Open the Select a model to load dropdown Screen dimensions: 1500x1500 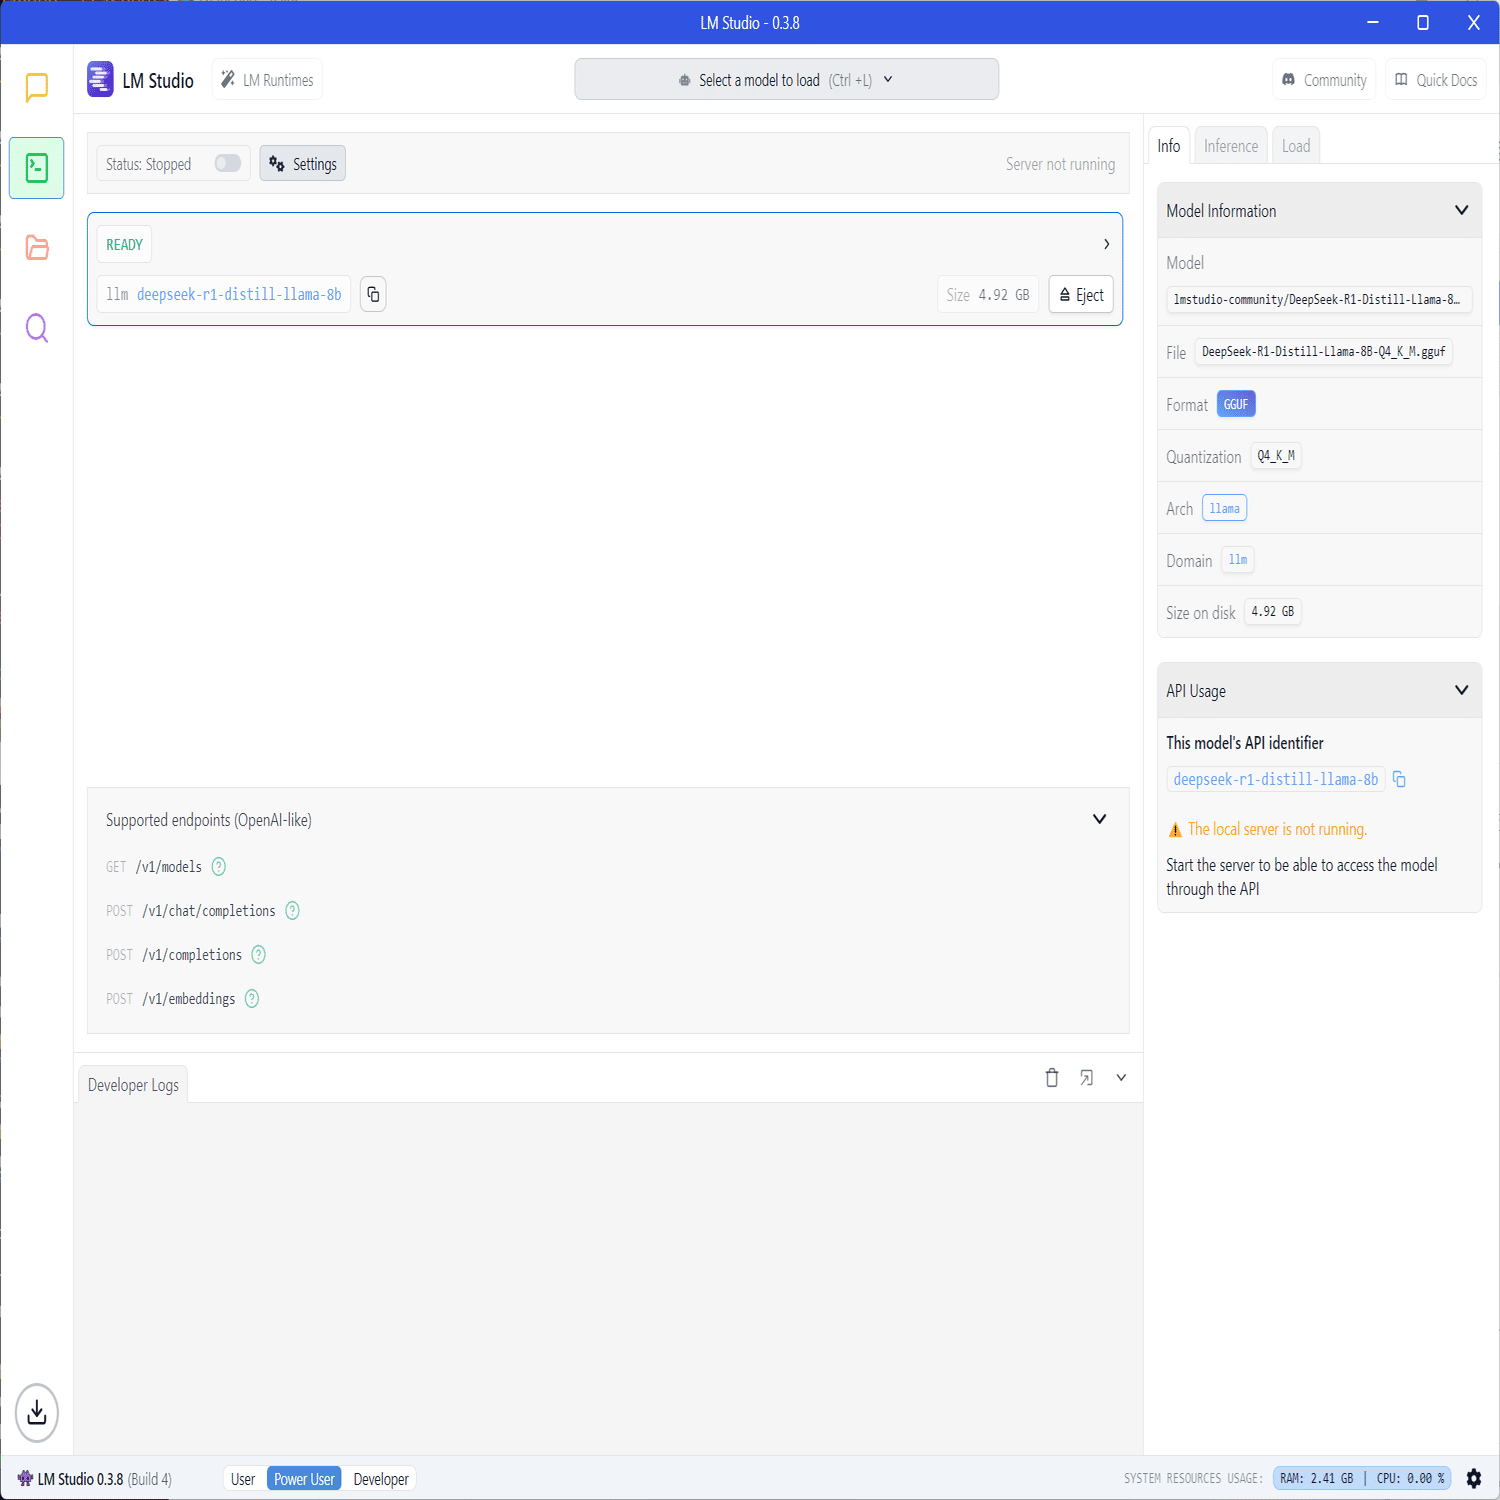coord(786,79)
